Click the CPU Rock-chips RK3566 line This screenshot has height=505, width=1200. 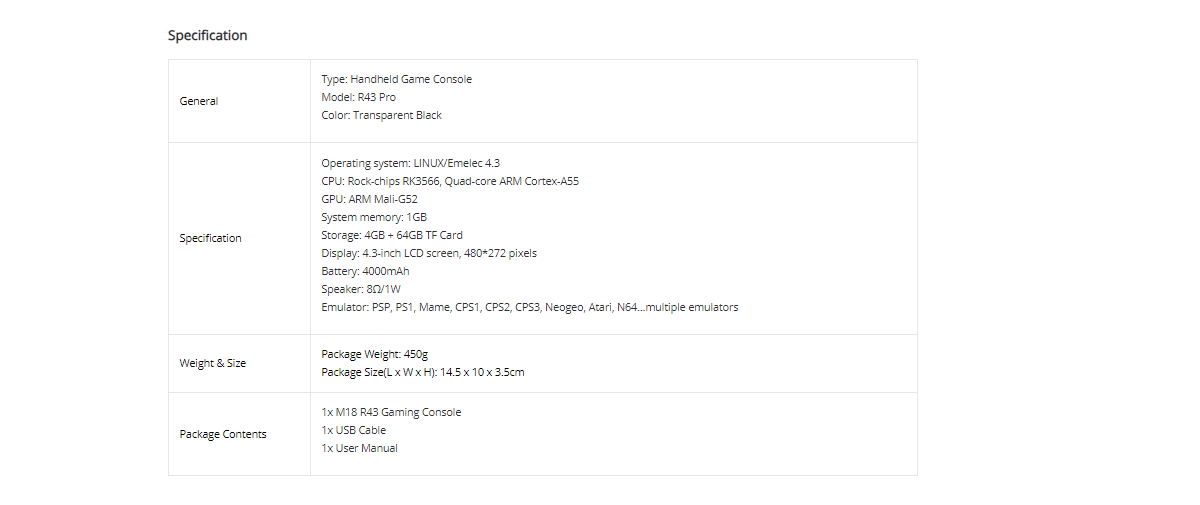tap(449, 181)
